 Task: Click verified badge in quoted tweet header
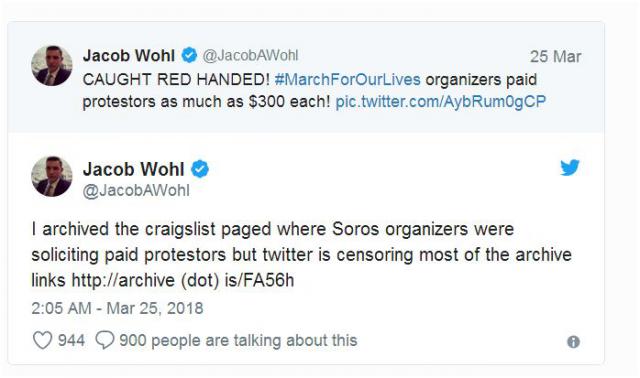pyautogui.click(x=189, y=55)
